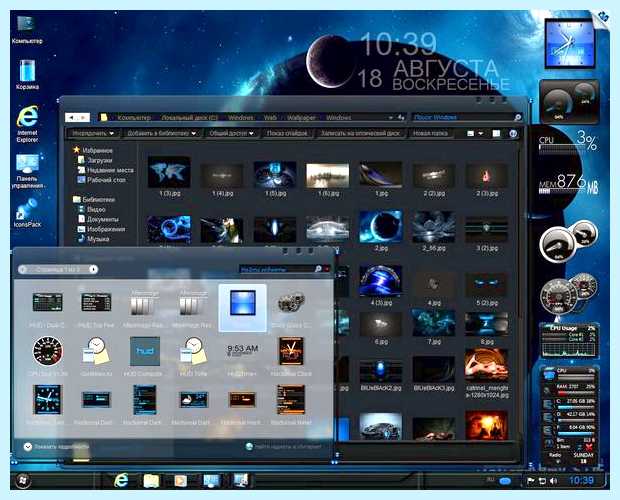Open the Добавить в библиотеку dropdown
Image resolution: width=620 pixels, height=500 pixels.
161,134
